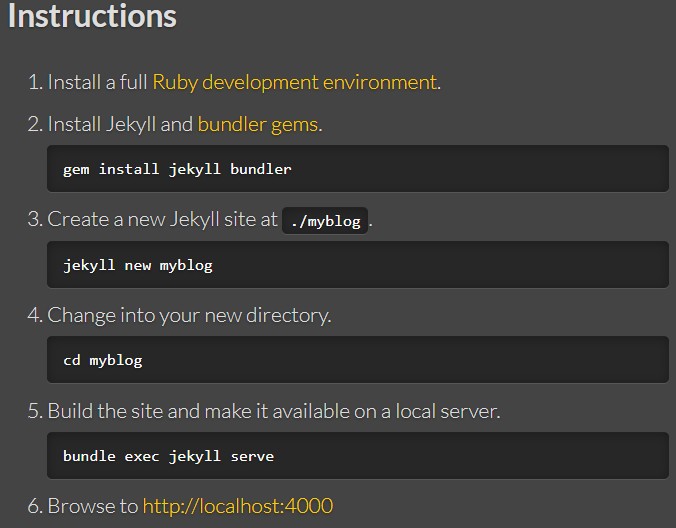
Task: Click the gem install jekyll bundler code block
Action: (x=358, y=169)
